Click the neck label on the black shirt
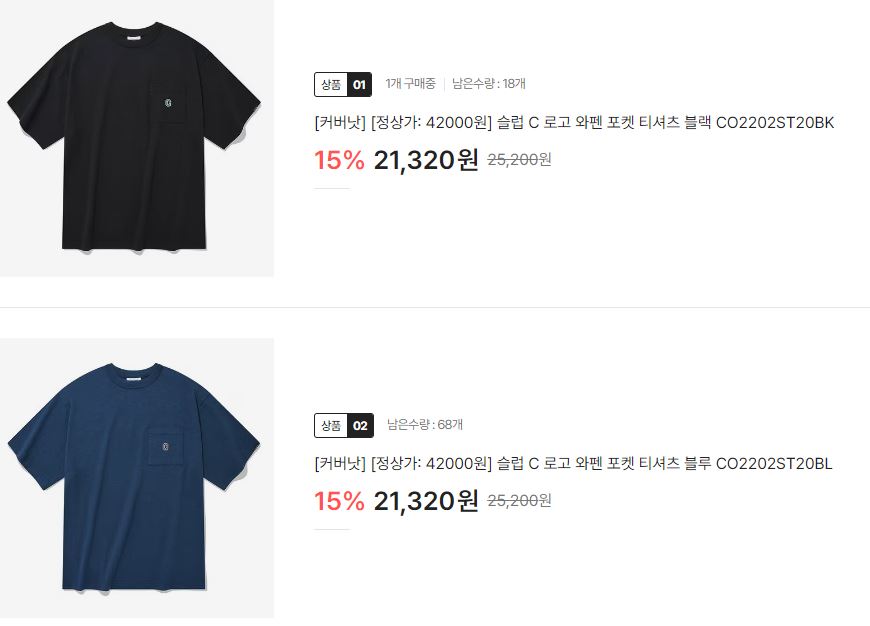The height and width of the screenshot is (626, 870). pyautogui.click(x=135, y=38)
